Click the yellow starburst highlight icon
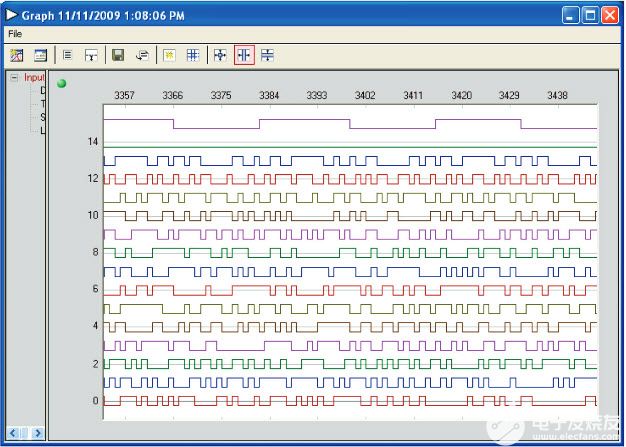This screenshot has height=447, width=626. point(169,55)
